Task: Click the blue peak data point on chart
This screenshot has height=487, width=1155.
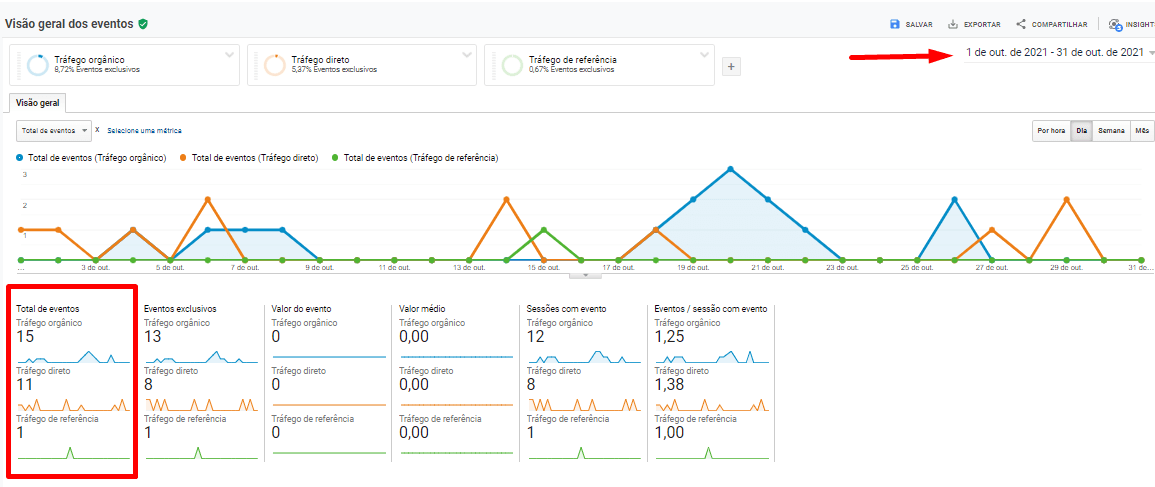Action: [730, 169]
